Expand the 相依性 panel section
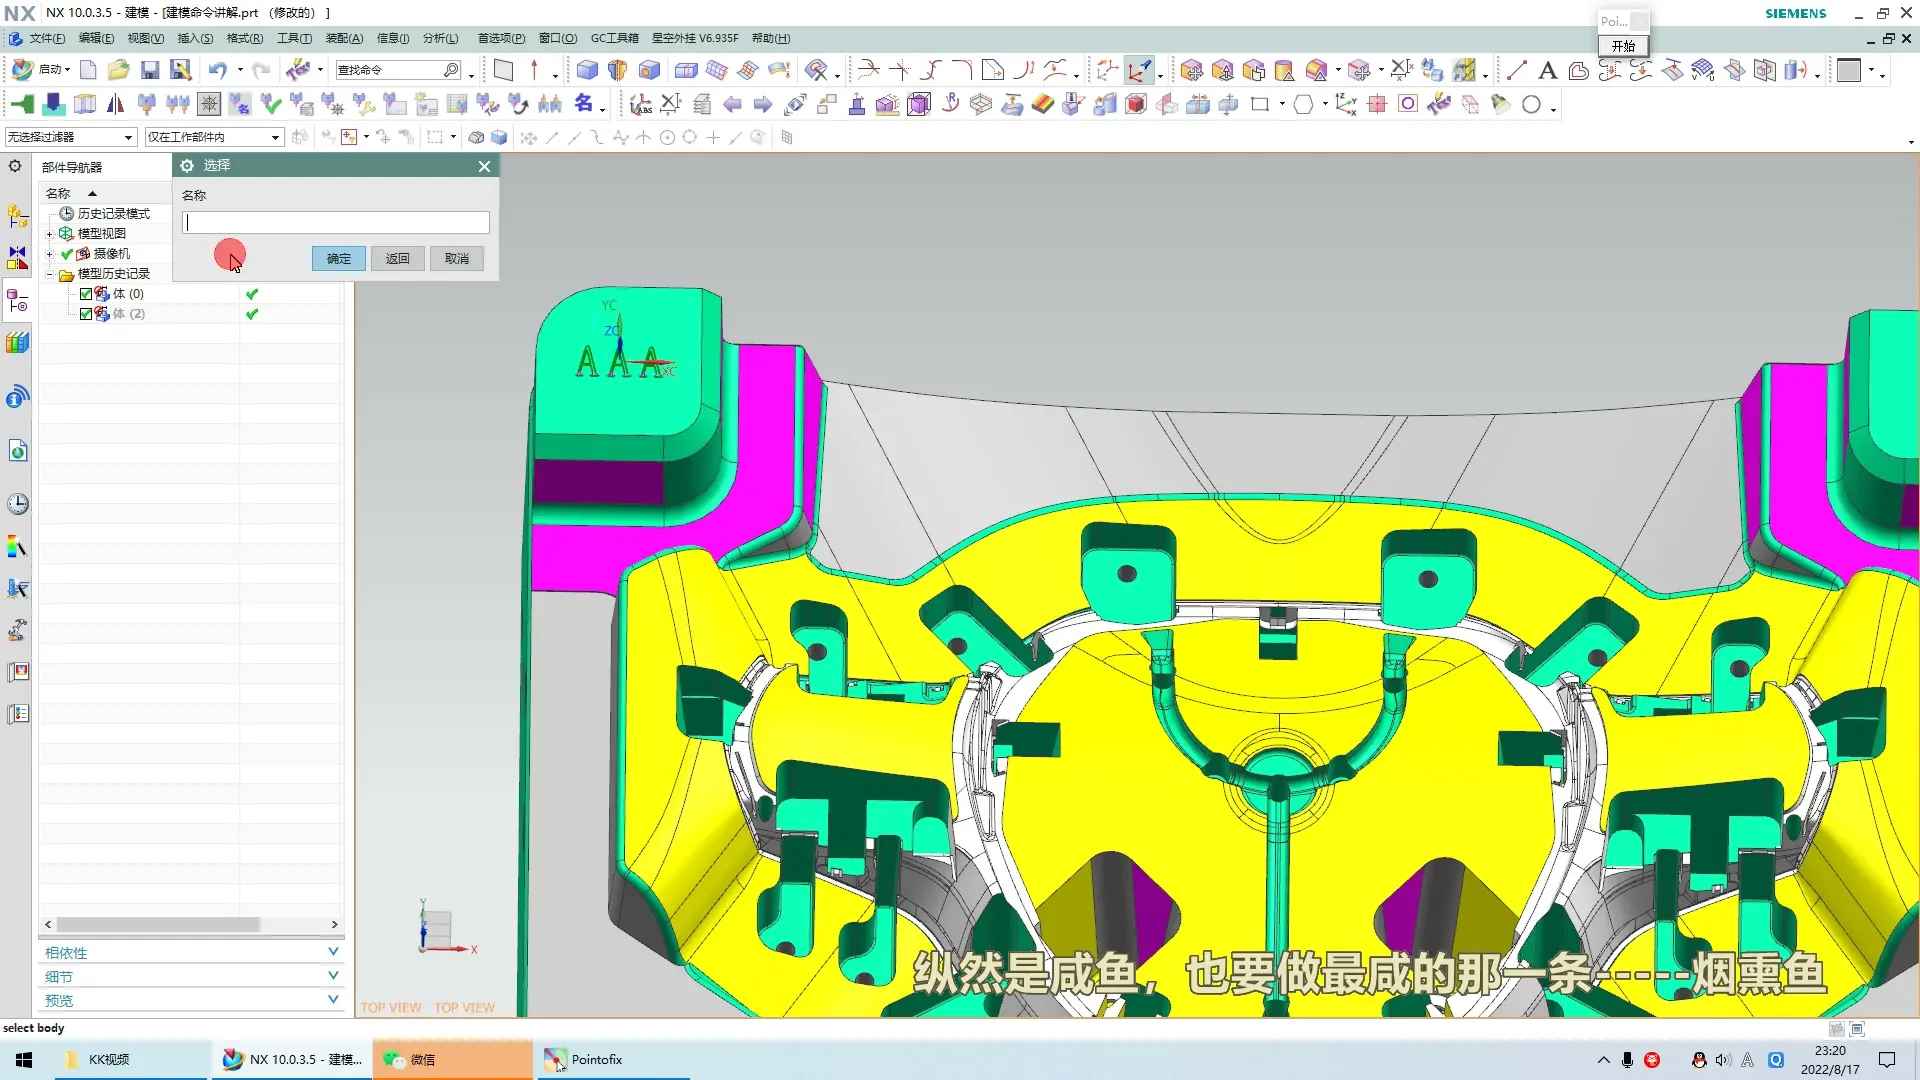The width and height of the screenshot is (1920, 1080). 333,952
